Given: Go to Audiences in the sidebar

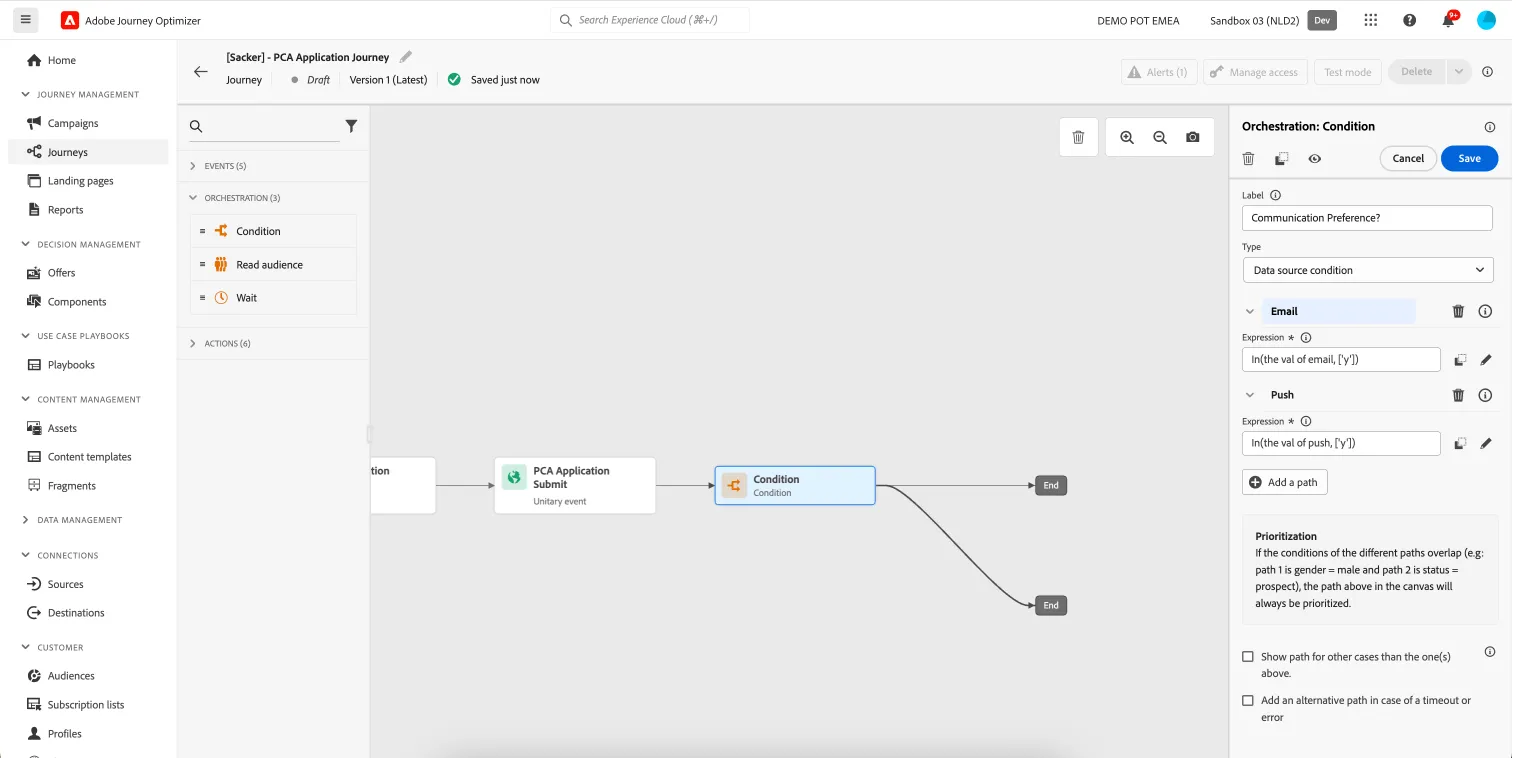Looking at the screenshot, I should [x=71, y=676].
